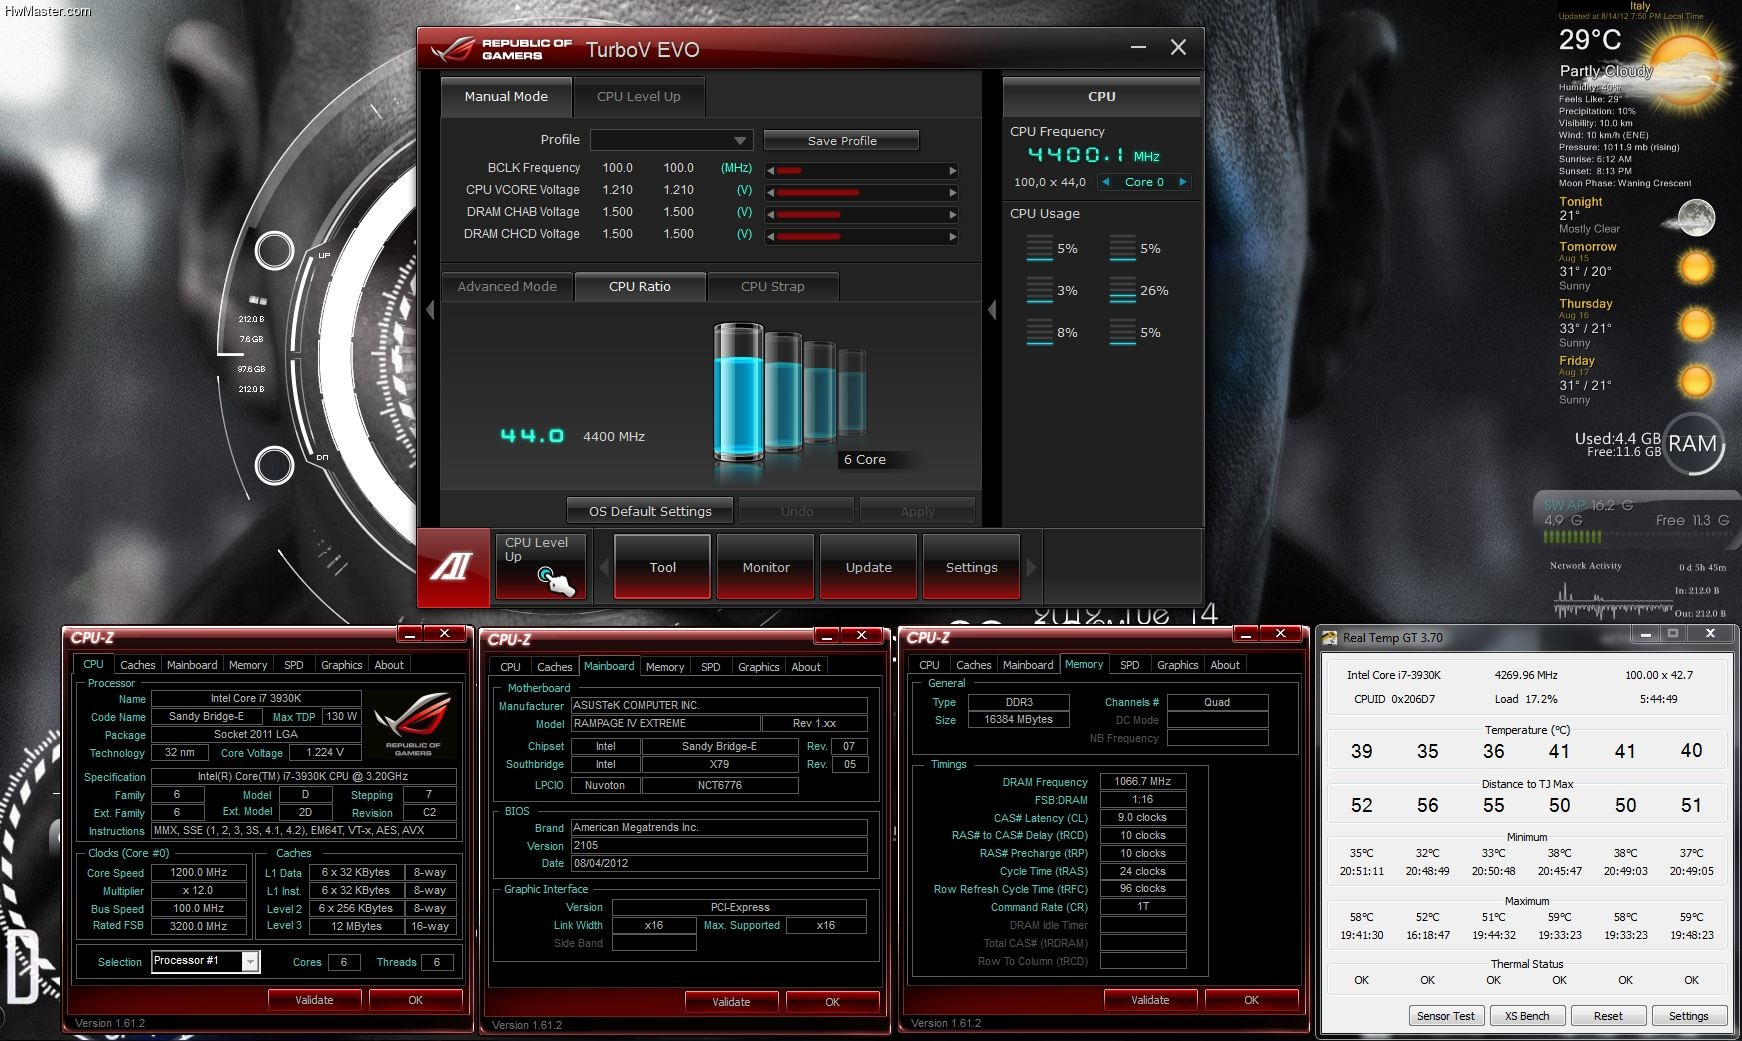The width and height of the screenshot is (1742, 1041).
Task: Decrease DRAM CHCD Voltage with left arrow
Action: click(770, 236)
